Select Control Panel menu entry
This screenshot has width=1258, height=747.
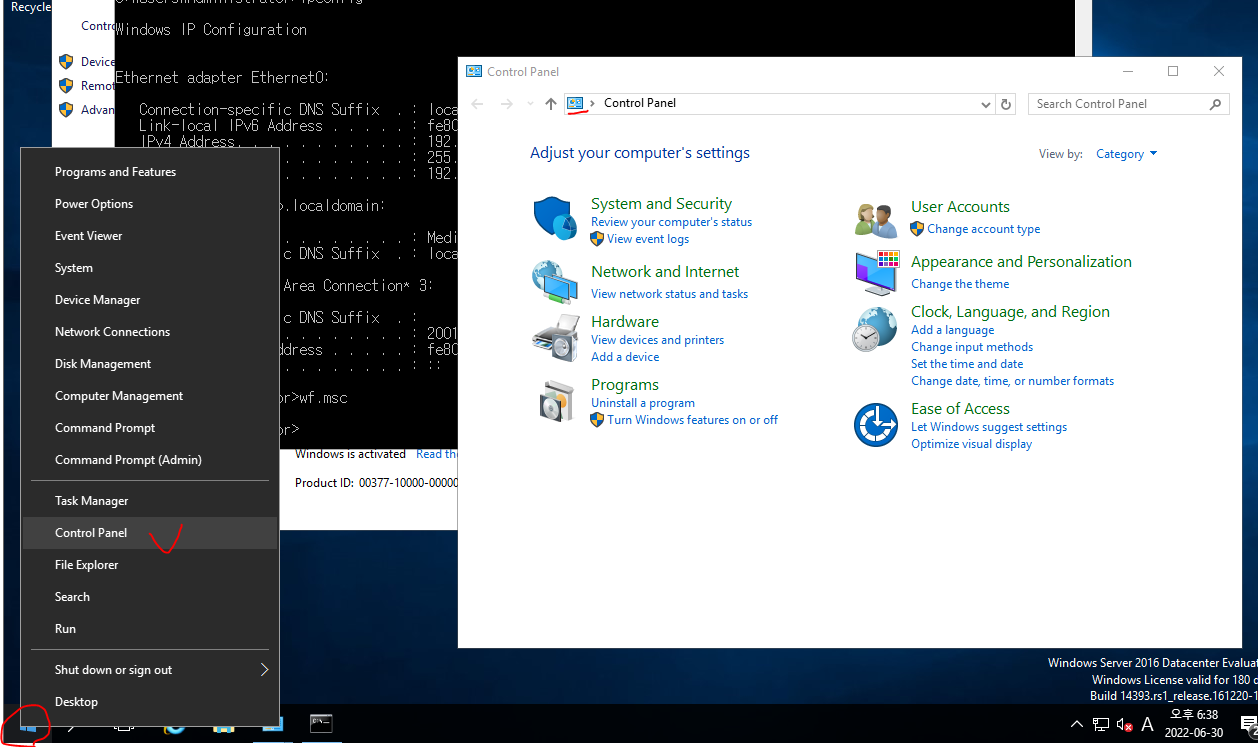(150, 533)
